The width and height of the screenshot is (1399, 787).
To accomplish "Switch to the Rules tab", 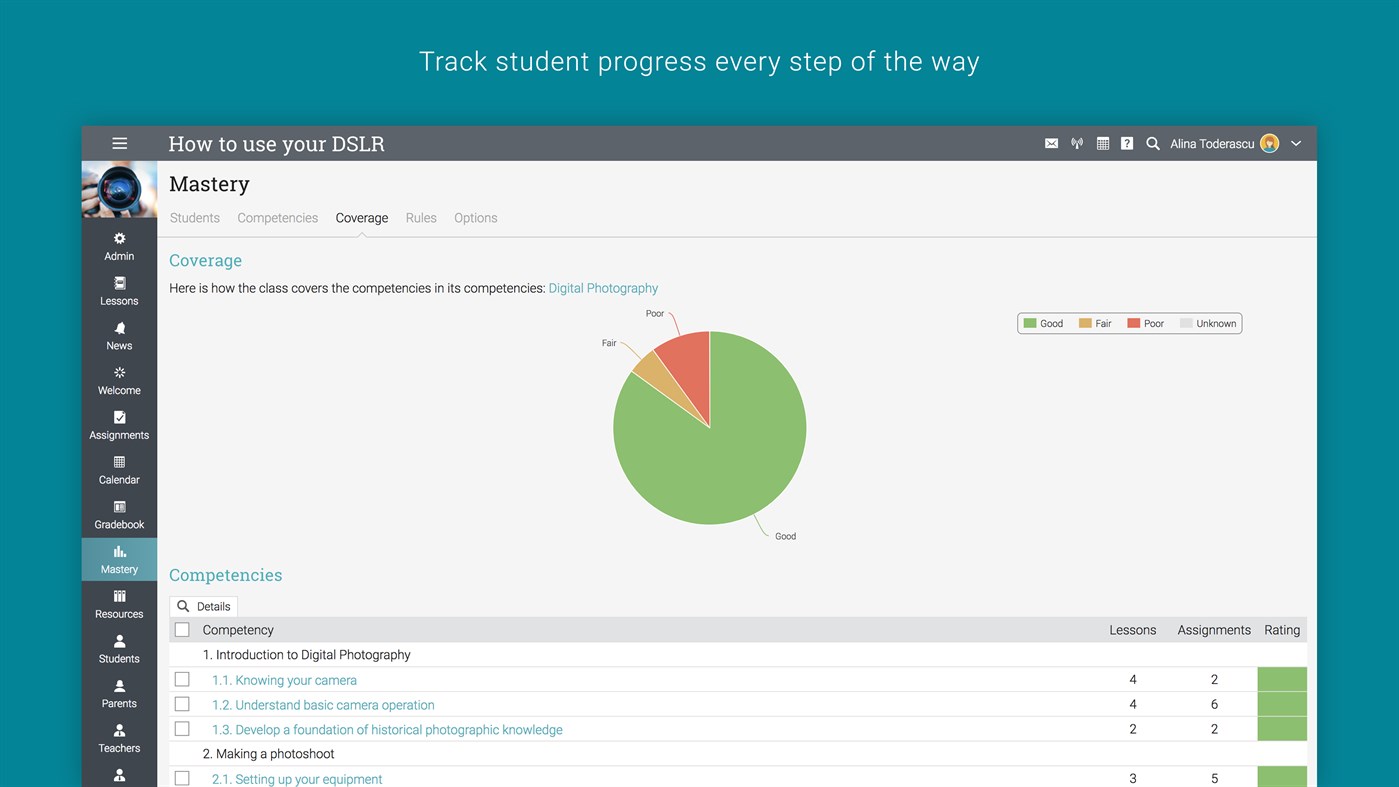I will click(x=421, y=218).
